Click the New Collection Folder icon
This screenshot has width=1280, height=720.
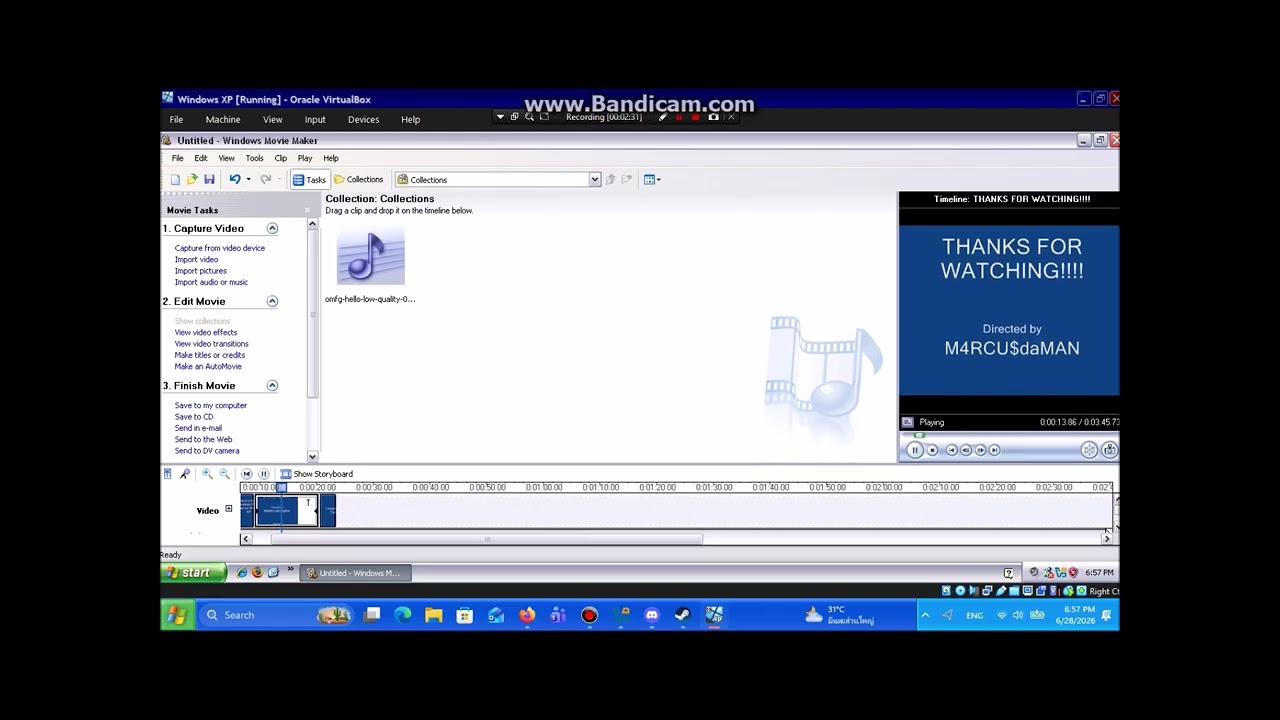click(627, 180)
